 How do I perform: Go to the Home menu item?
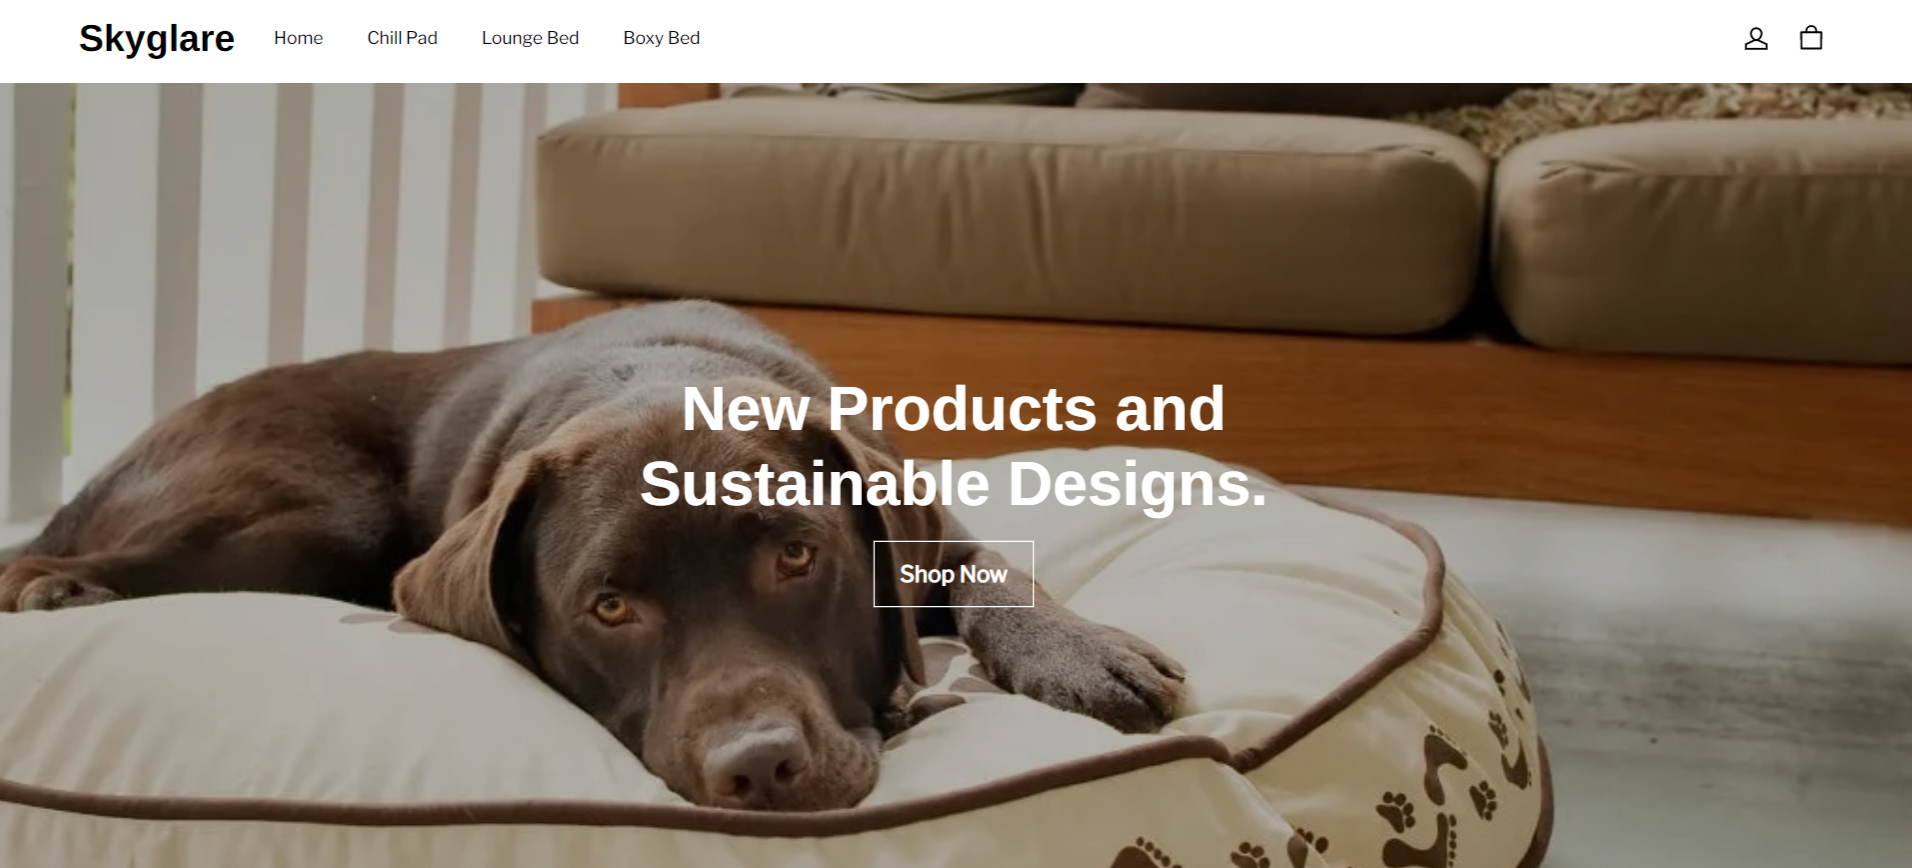[298, 38]
